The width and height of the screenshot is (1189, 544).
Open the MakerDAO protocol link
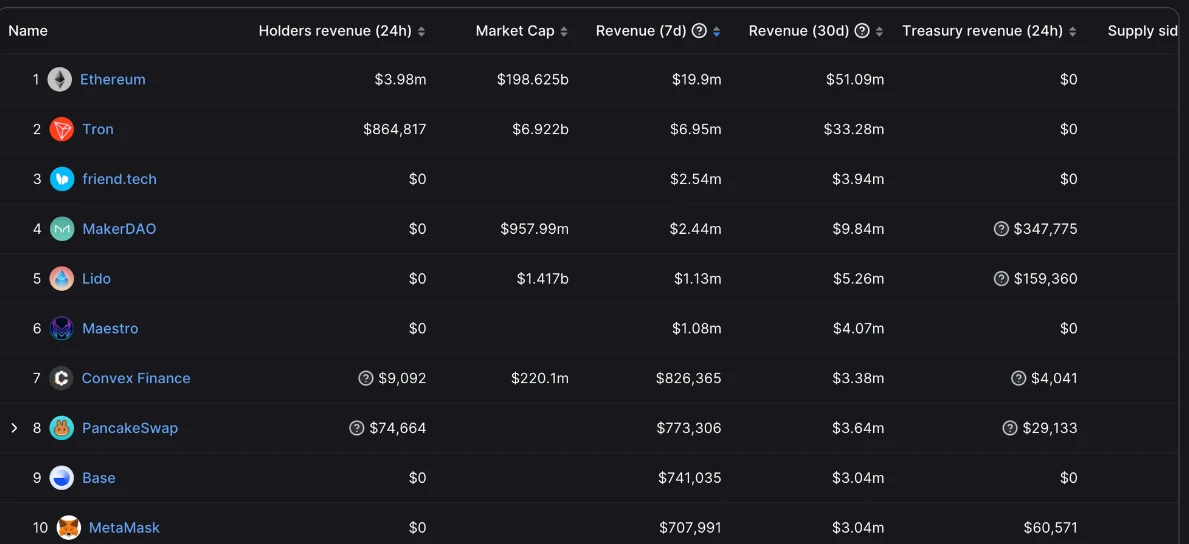[119, 228]
